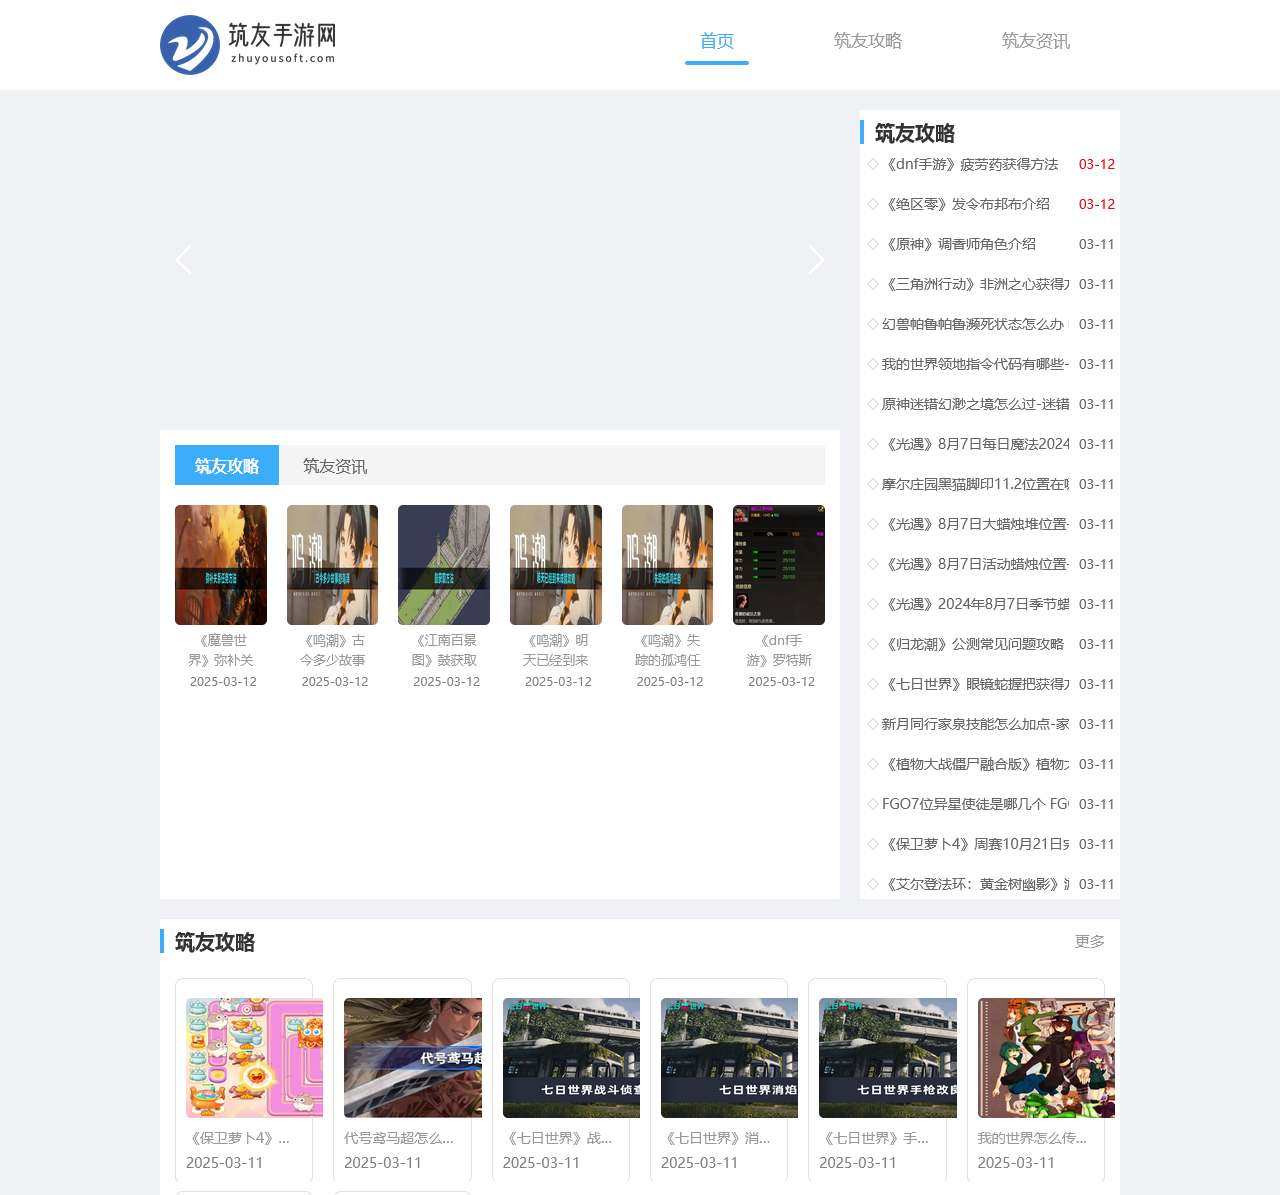The height and width of the screenshot is (1195, 1280).
Task: Open 《dnf手游》疲劳药获得方法 article
Action: (970, 164)
